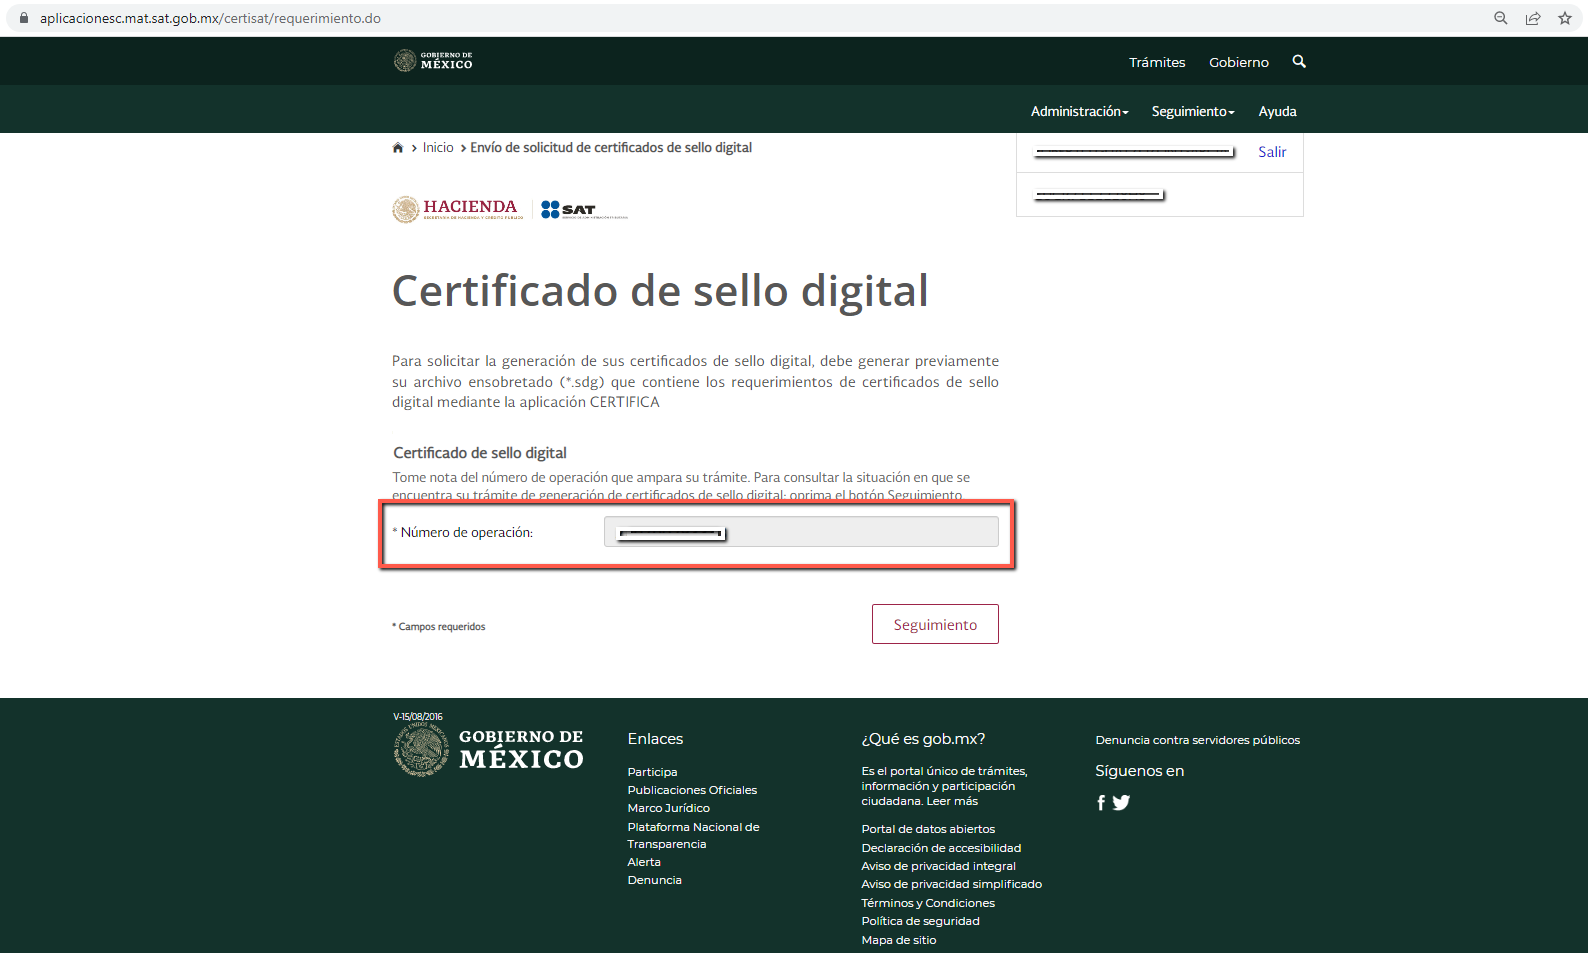Click the Hacienda logo
This screenshot has width=1588, height=953.
pos(457,209)
